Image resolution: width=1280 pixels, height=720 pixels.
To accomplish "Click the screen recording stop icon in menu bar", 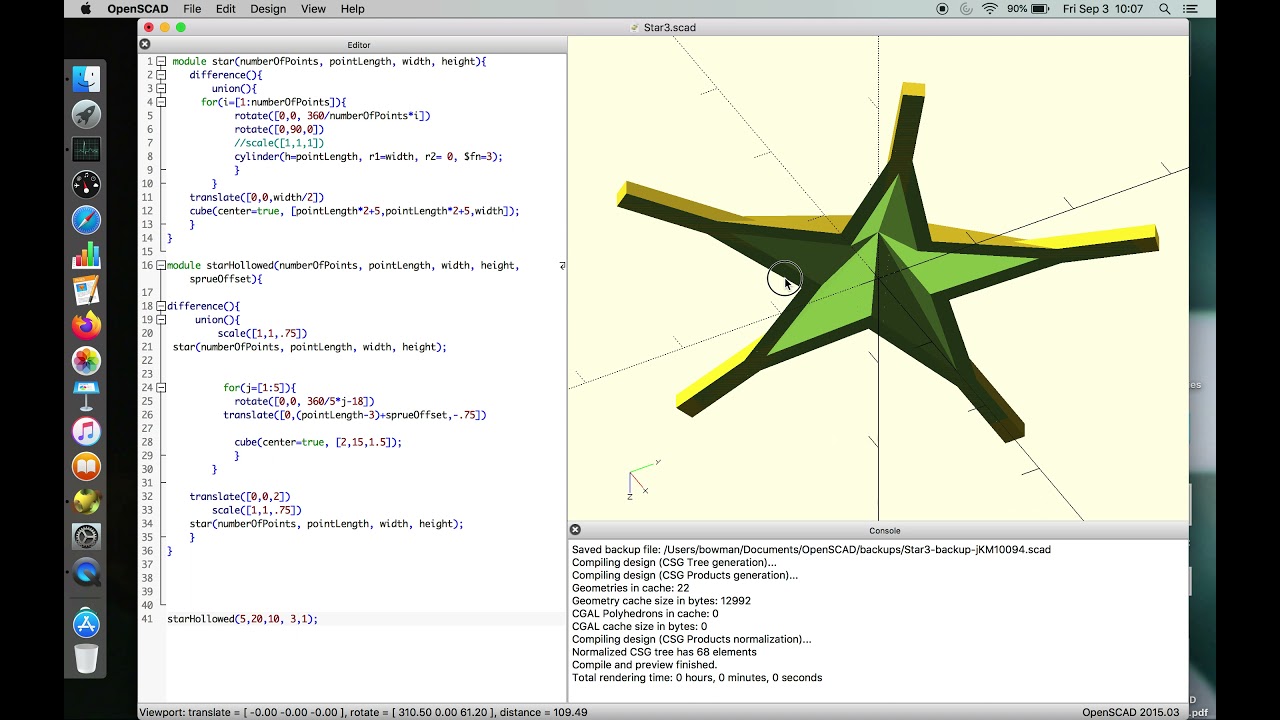I will tap(942, 9).
